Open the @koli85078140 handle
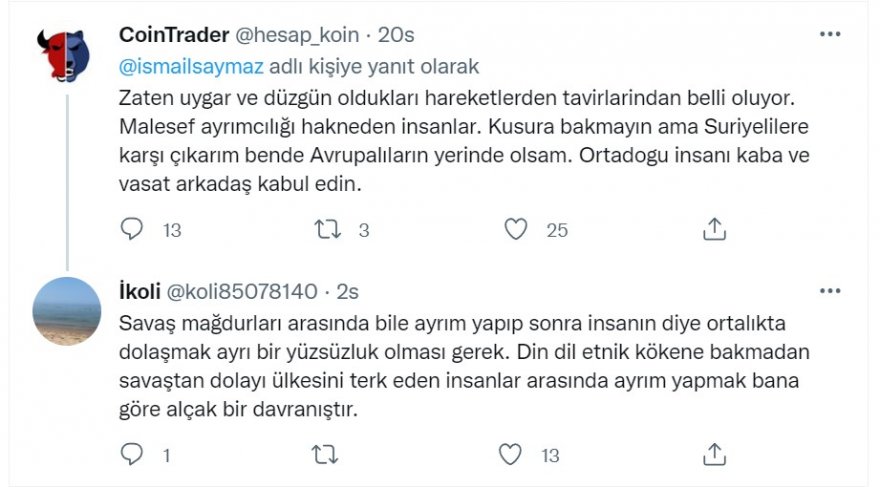 (x=241, y=292)
